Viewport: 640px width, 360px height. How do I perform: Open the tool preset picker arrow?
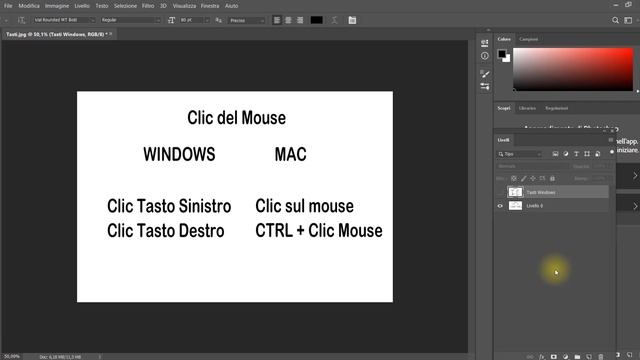point(6,20)
